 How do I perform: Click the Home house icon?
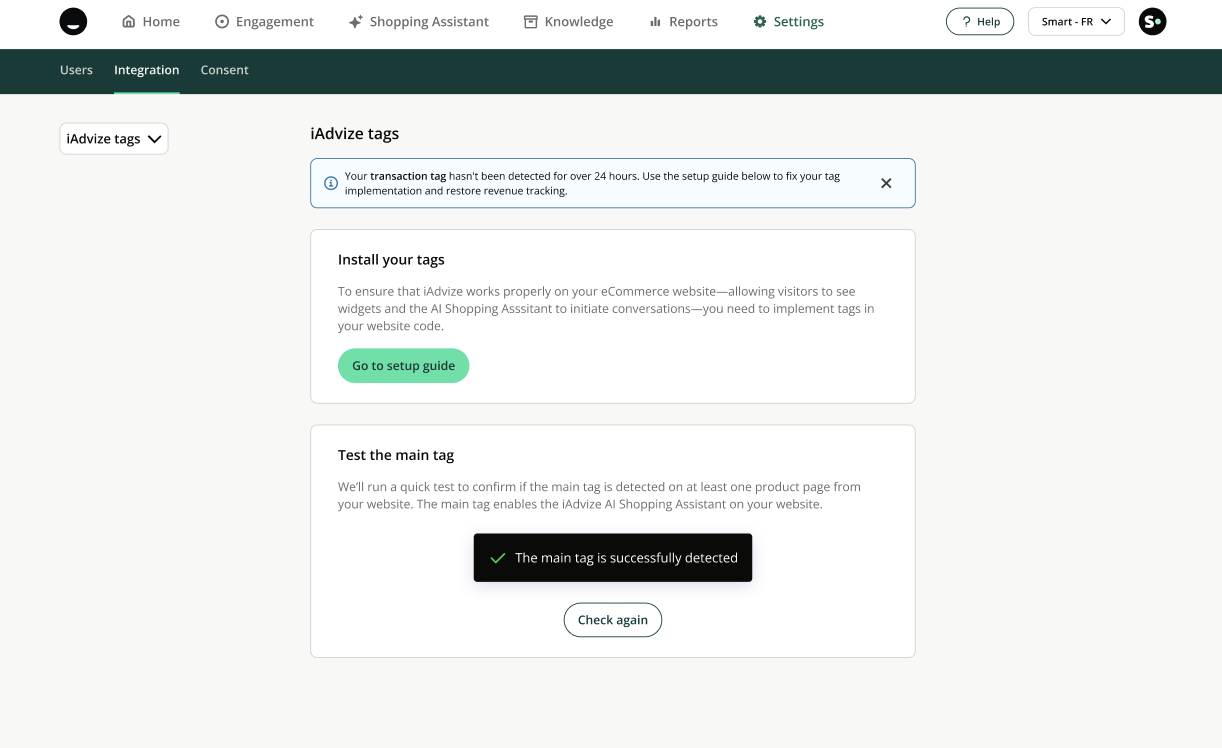coord(128,22)
